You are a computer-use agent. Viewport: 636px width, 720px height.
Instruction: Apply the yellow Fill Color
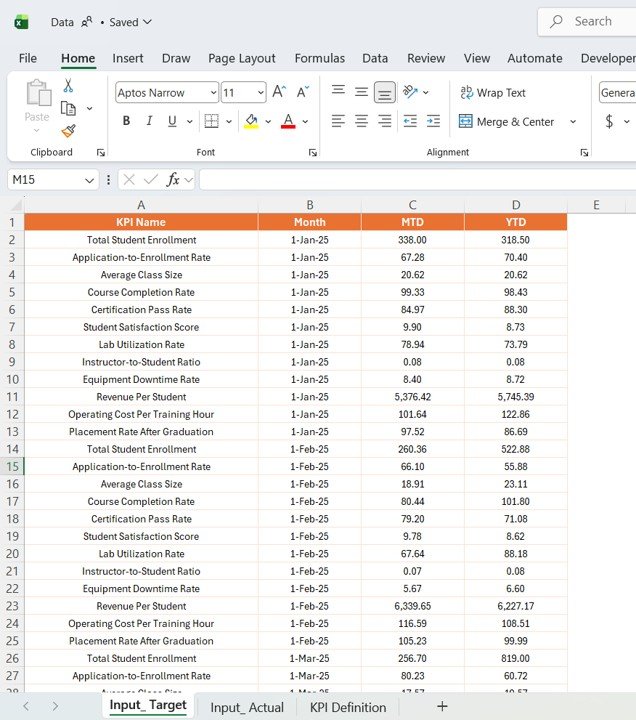click(251, 121)
